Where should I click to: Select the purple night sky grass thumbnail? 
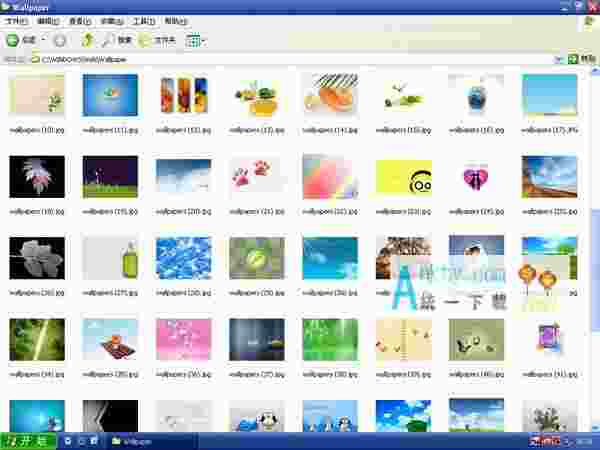[x=110, y=177]
